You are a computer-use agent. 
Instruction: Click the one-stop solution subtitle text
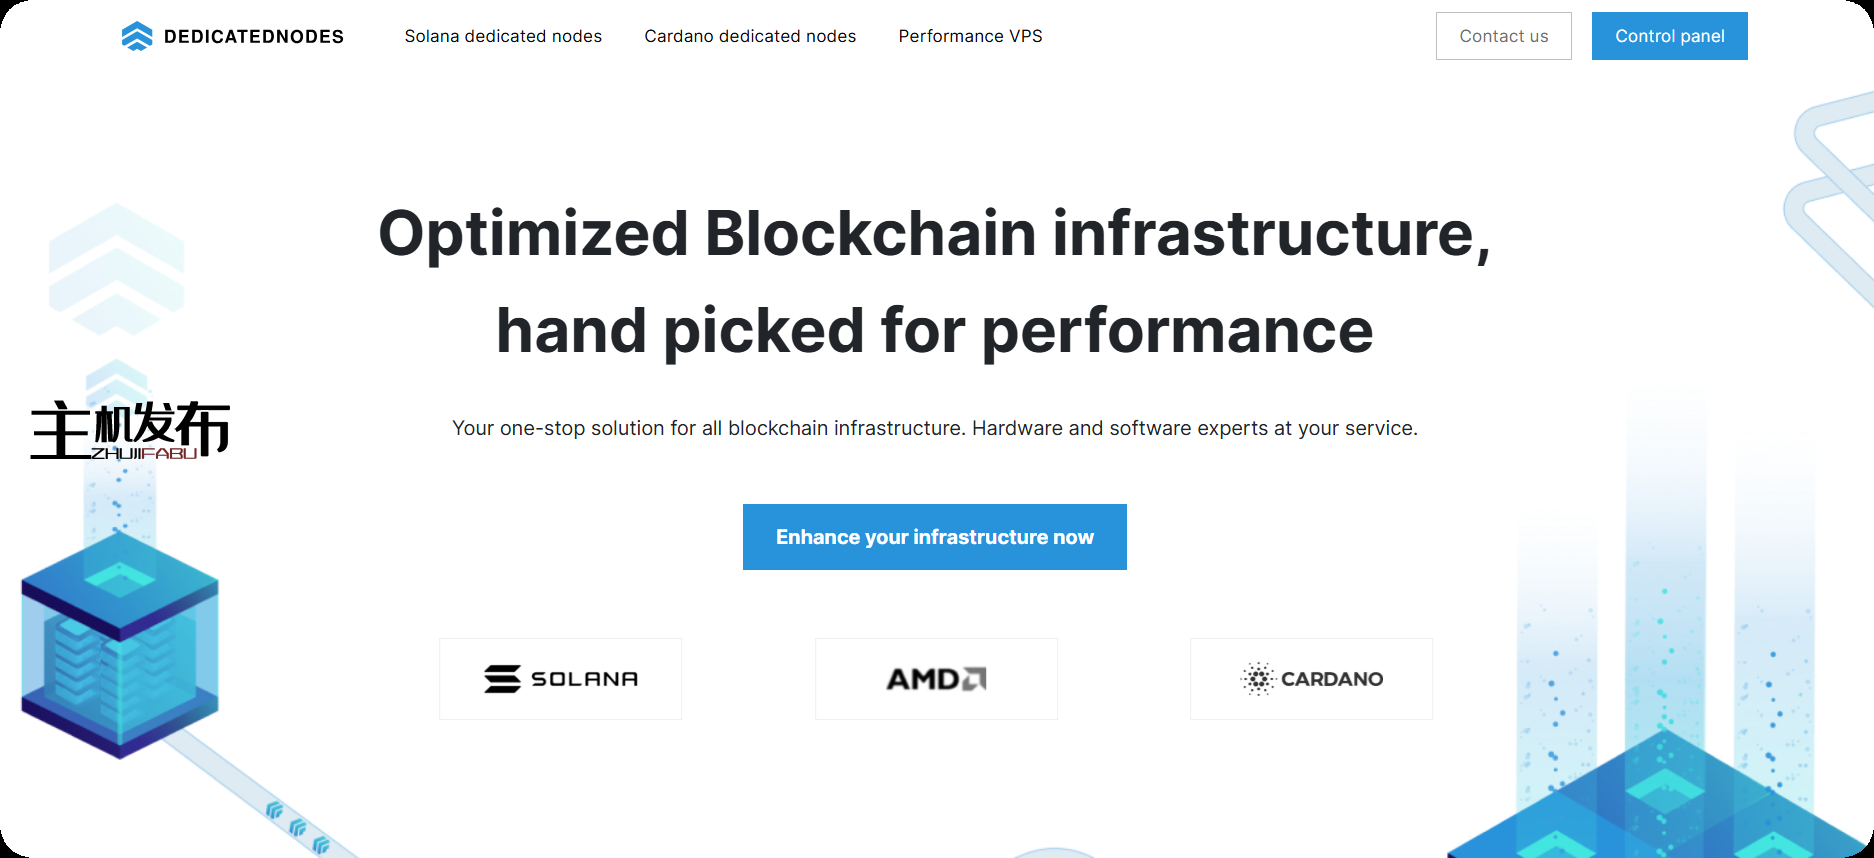click(934, 428)
